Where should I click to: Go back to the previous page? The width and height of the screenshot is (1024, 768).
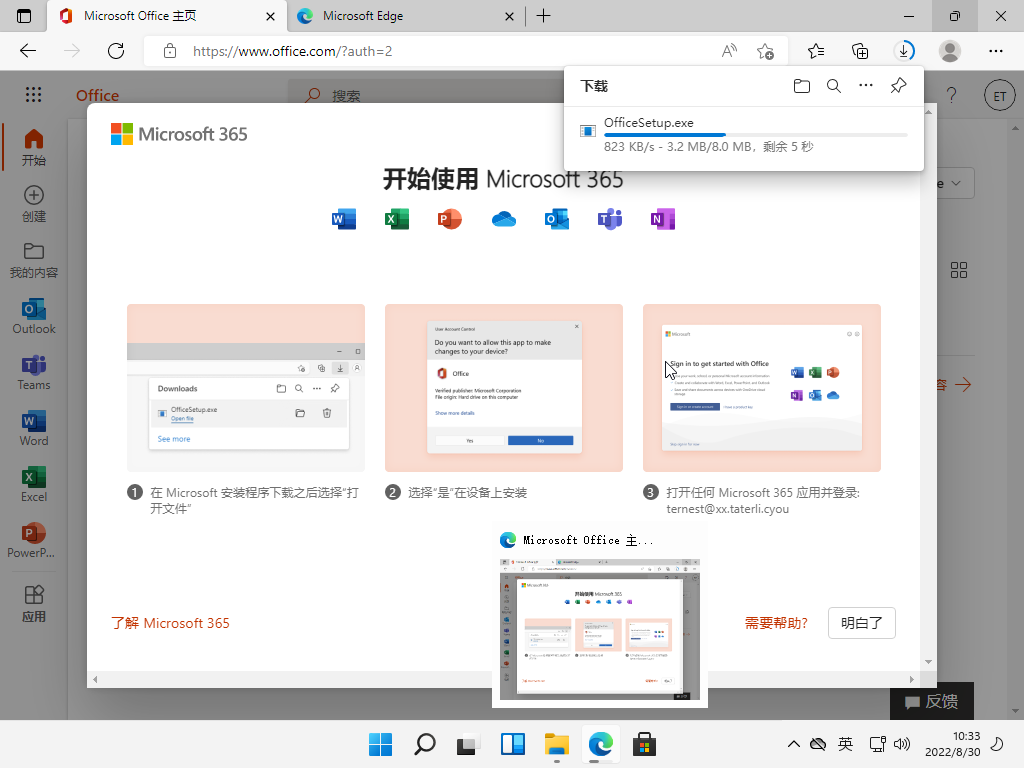27,51
